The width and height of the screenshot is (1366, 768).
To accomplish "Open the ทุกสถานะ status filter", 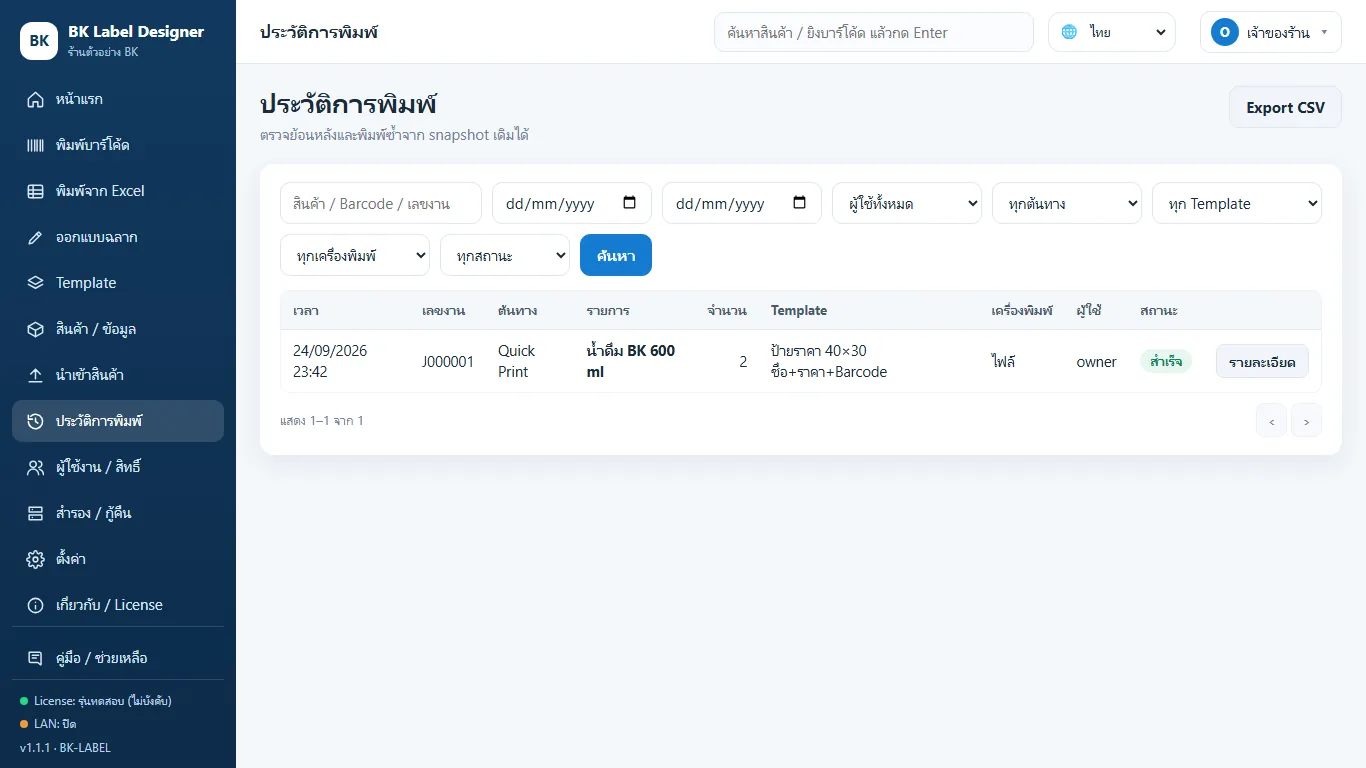I will pos(505,255).
